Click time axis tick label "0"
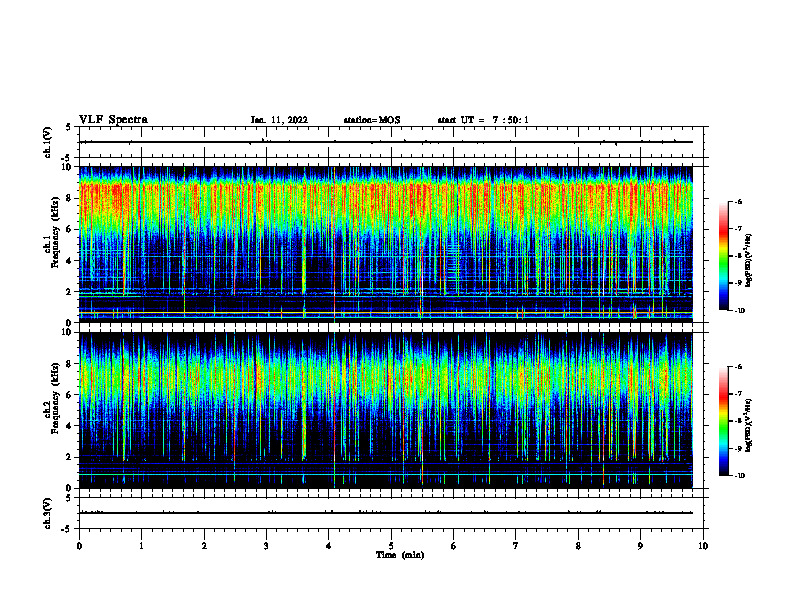This screenshot has width=792, height=612. click(x=79, y=546)
